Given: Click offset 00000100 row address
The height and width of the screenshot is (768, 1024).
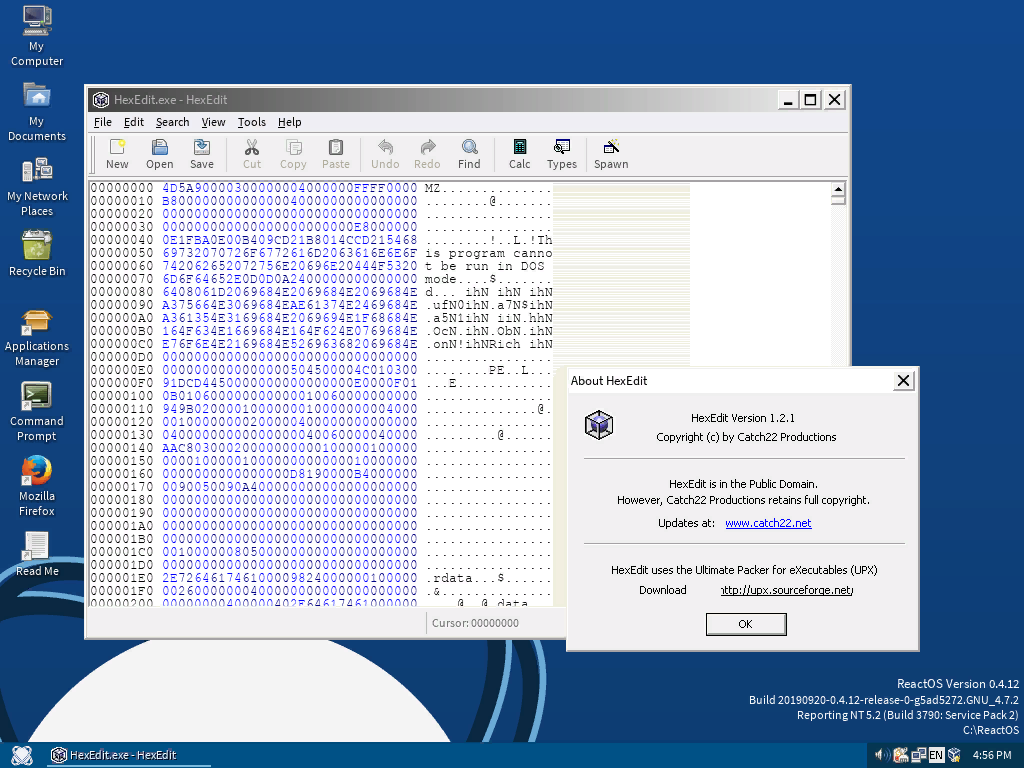Looking at the screenshot, I should coord(122,396).
